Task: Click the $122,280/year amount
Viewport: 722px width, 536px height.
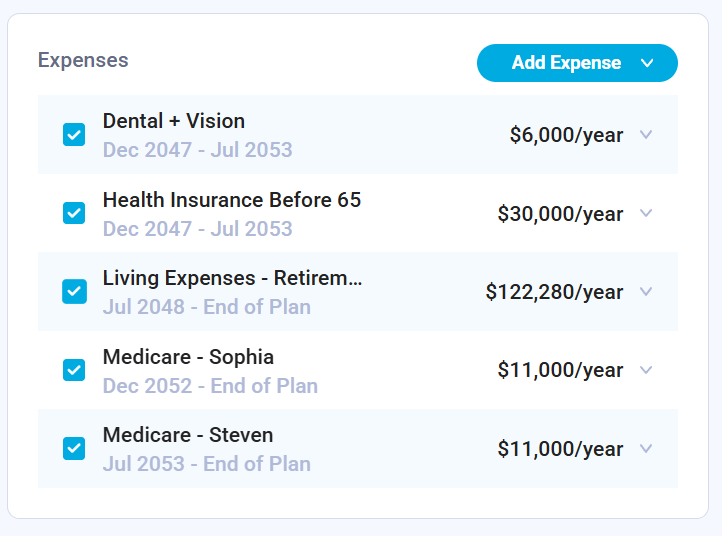Action: 554,292
